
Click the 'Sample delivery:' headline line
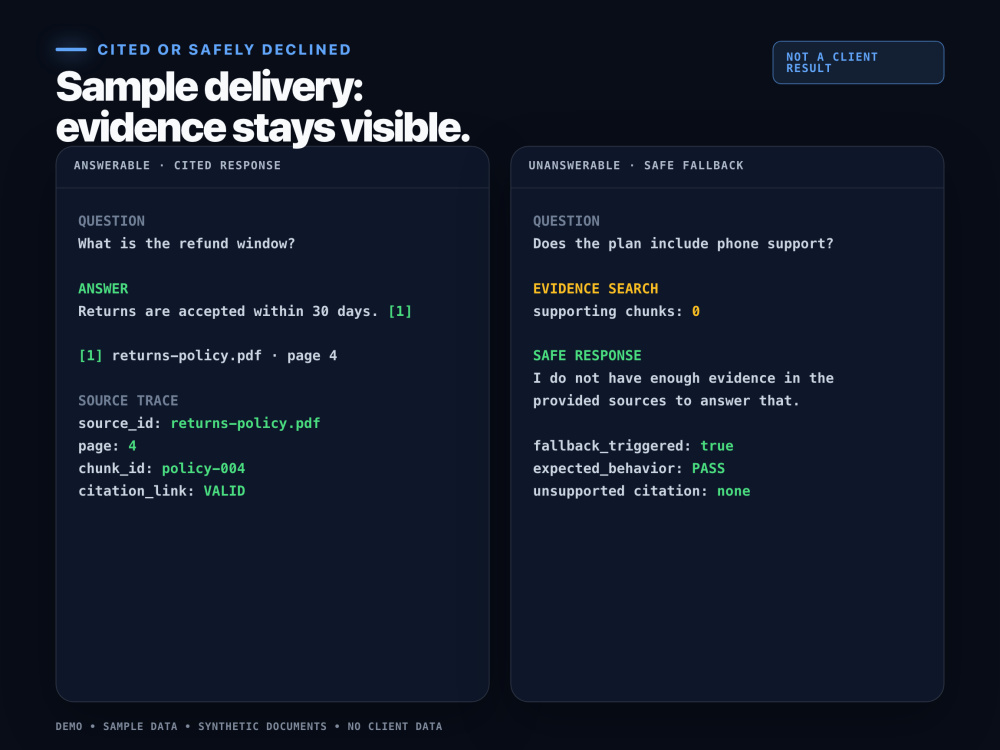coord(209,87)
